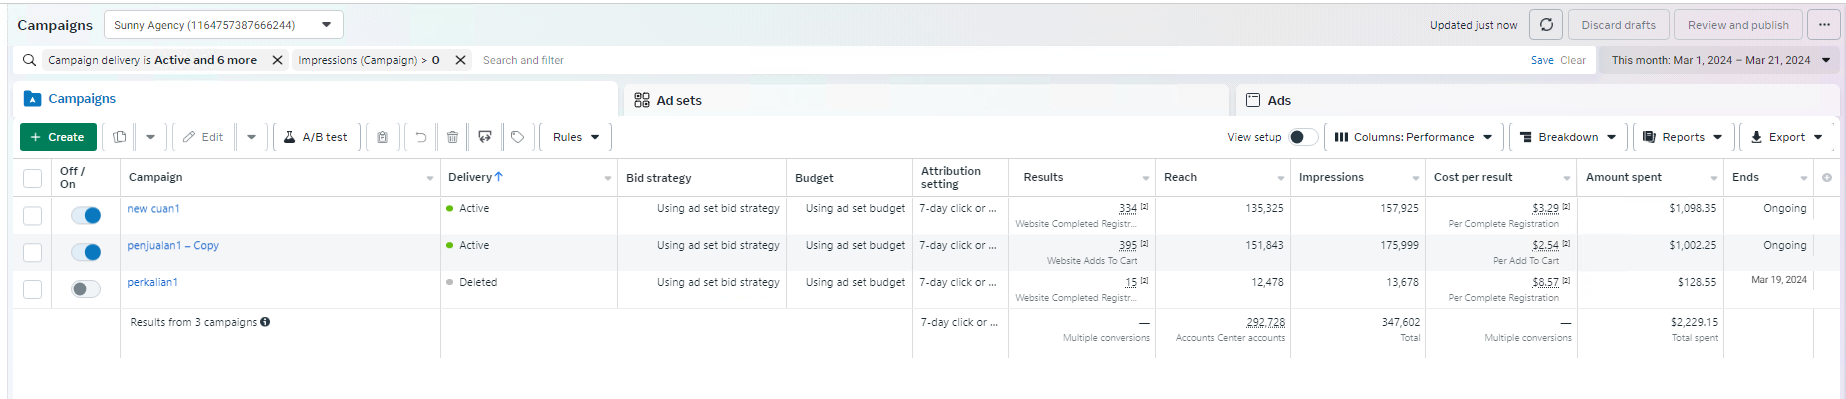Screen dimensions: 1846x399
Task: Open the date range picker This month
Action: point(1720,60)
